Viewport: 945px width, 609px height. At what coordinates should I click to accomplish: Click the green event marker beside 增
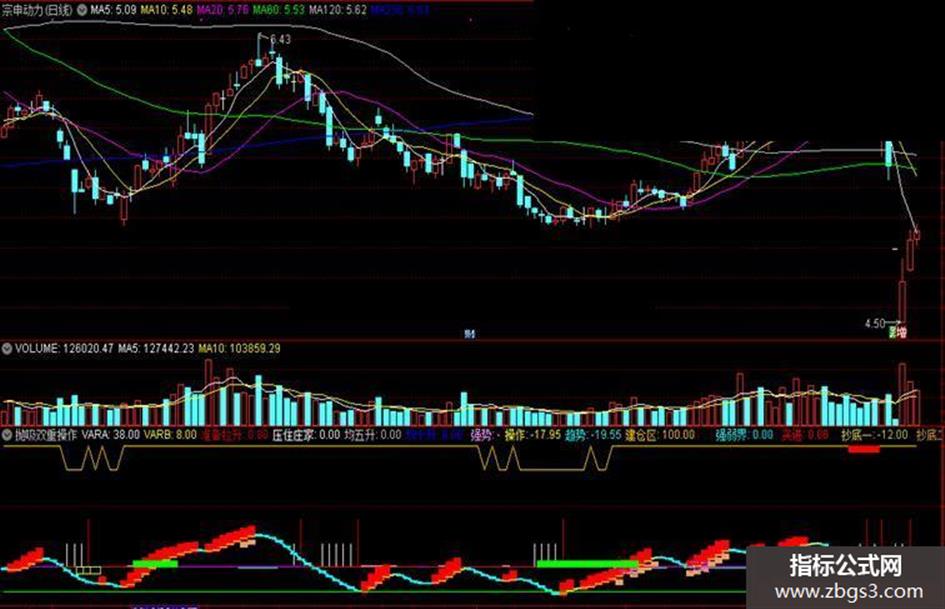(893, 332)
